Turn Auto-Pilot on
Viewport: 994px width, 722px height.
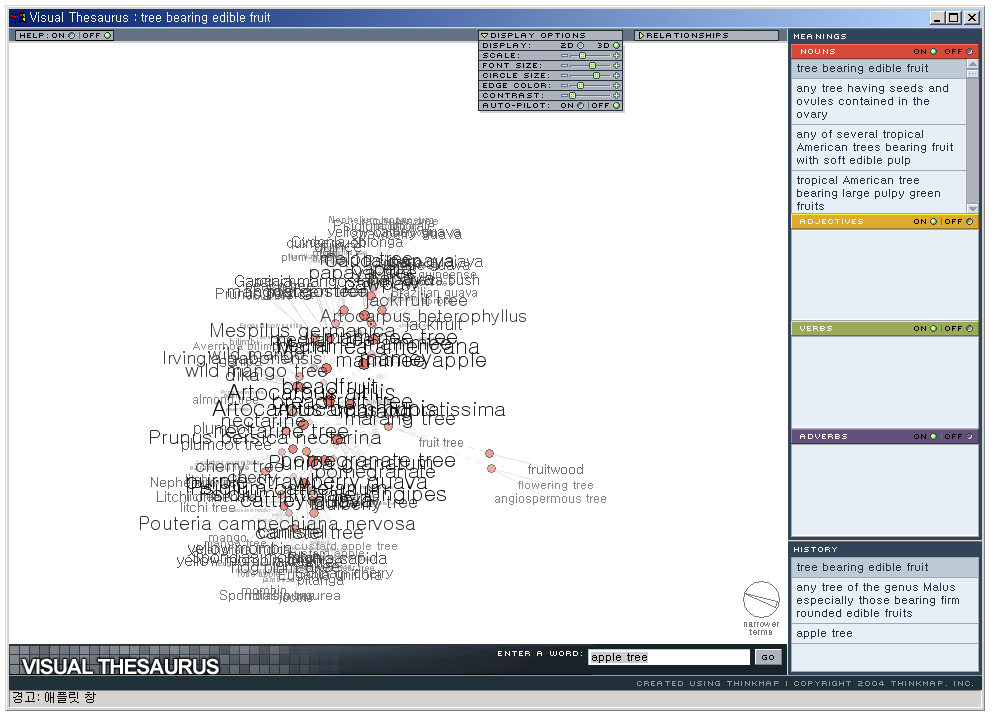pyautogui.click(x=580, y=106)
